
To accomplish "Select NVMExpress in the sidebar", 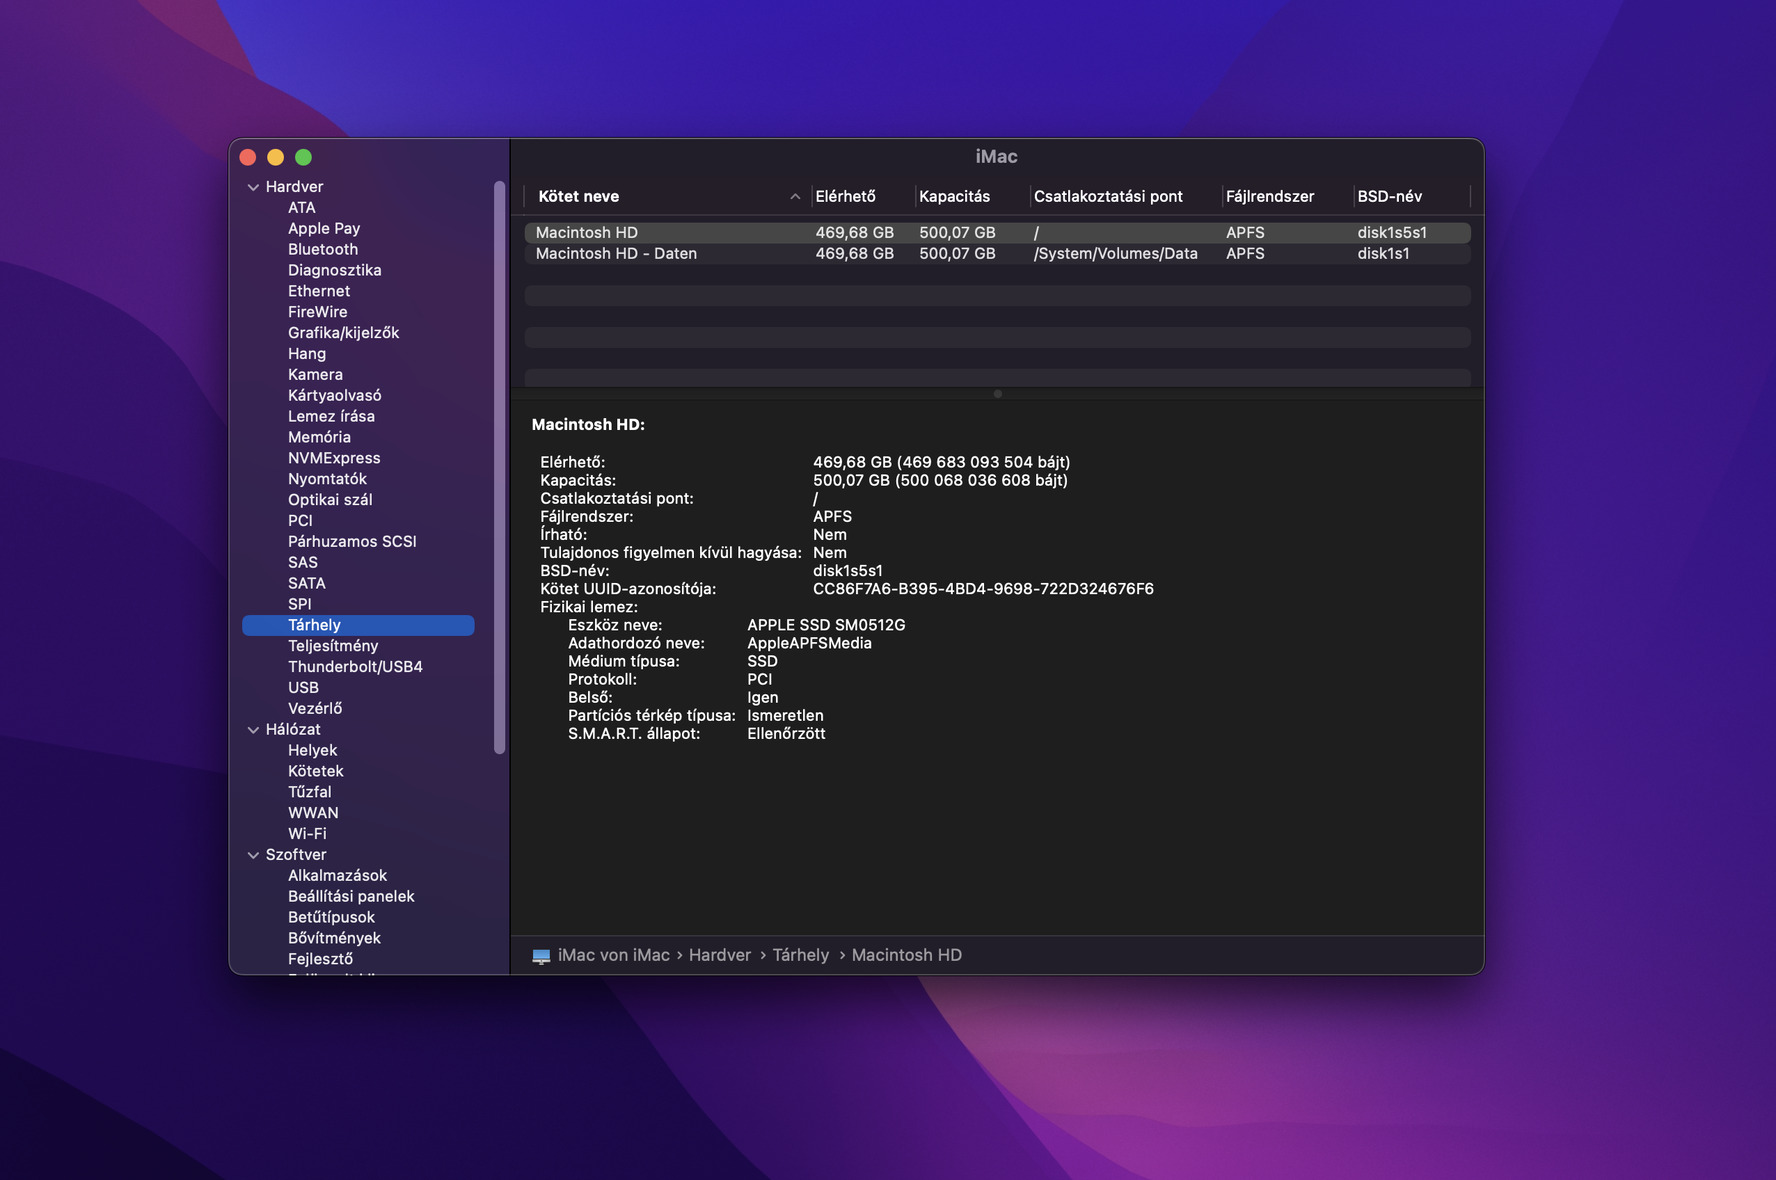I will (334, 458).
